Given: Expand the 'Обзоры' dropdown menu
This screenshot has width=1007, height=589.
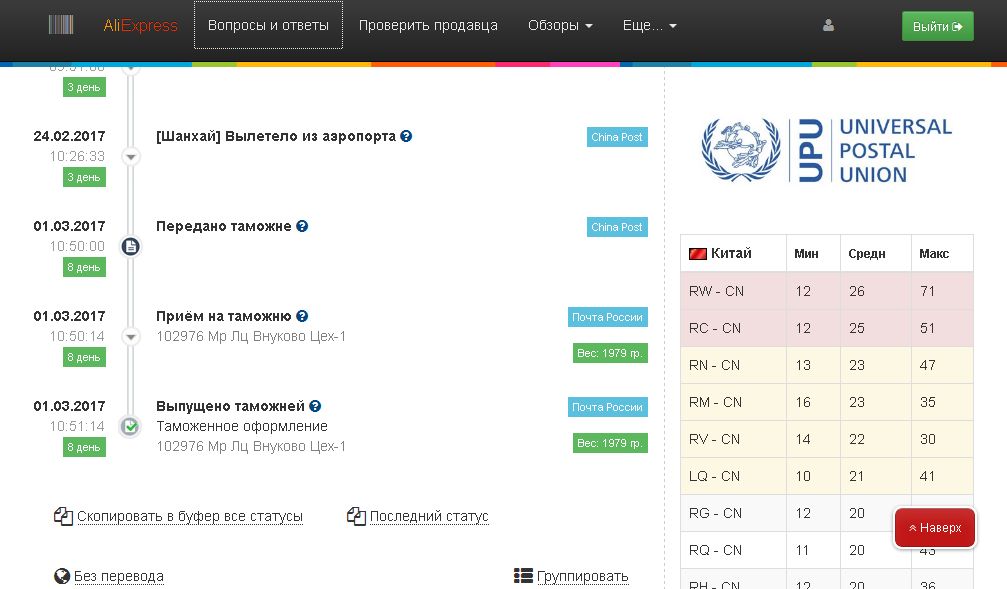Looking at the screenshot, I should pos(559,26).
